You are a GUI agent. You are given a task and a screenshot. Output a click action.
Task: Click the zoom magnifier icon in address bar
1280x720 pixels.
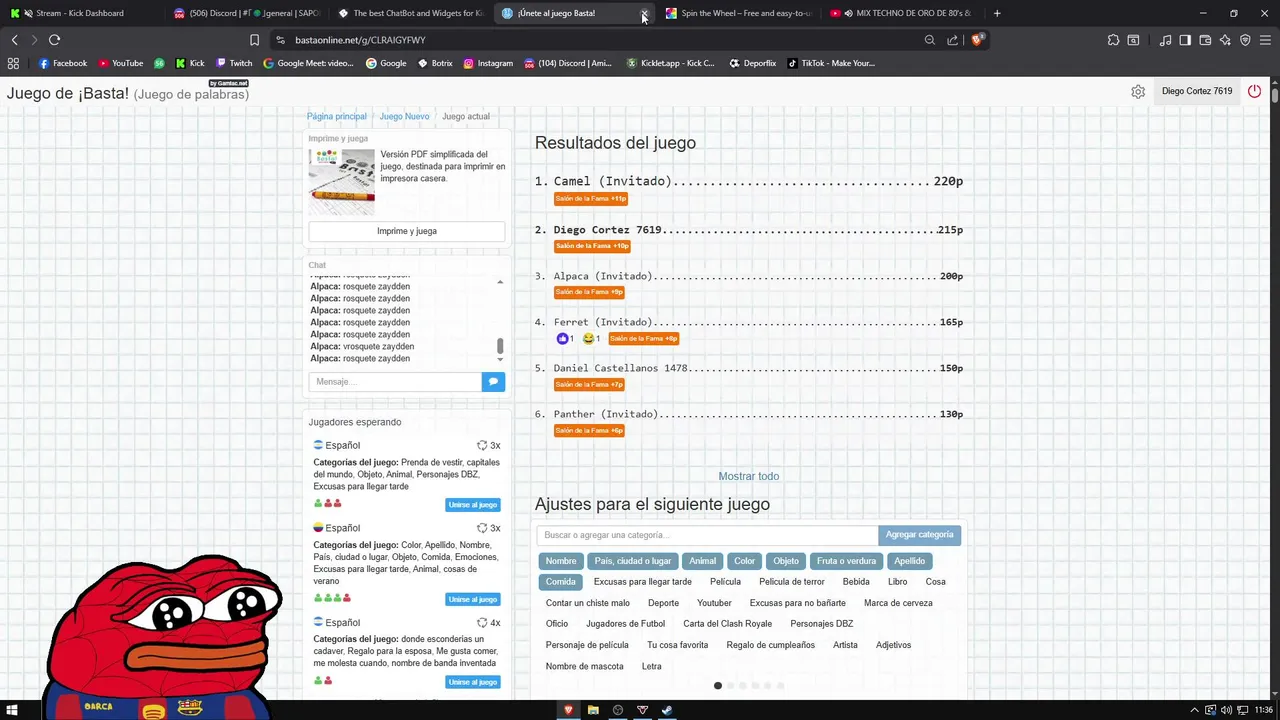930,40
